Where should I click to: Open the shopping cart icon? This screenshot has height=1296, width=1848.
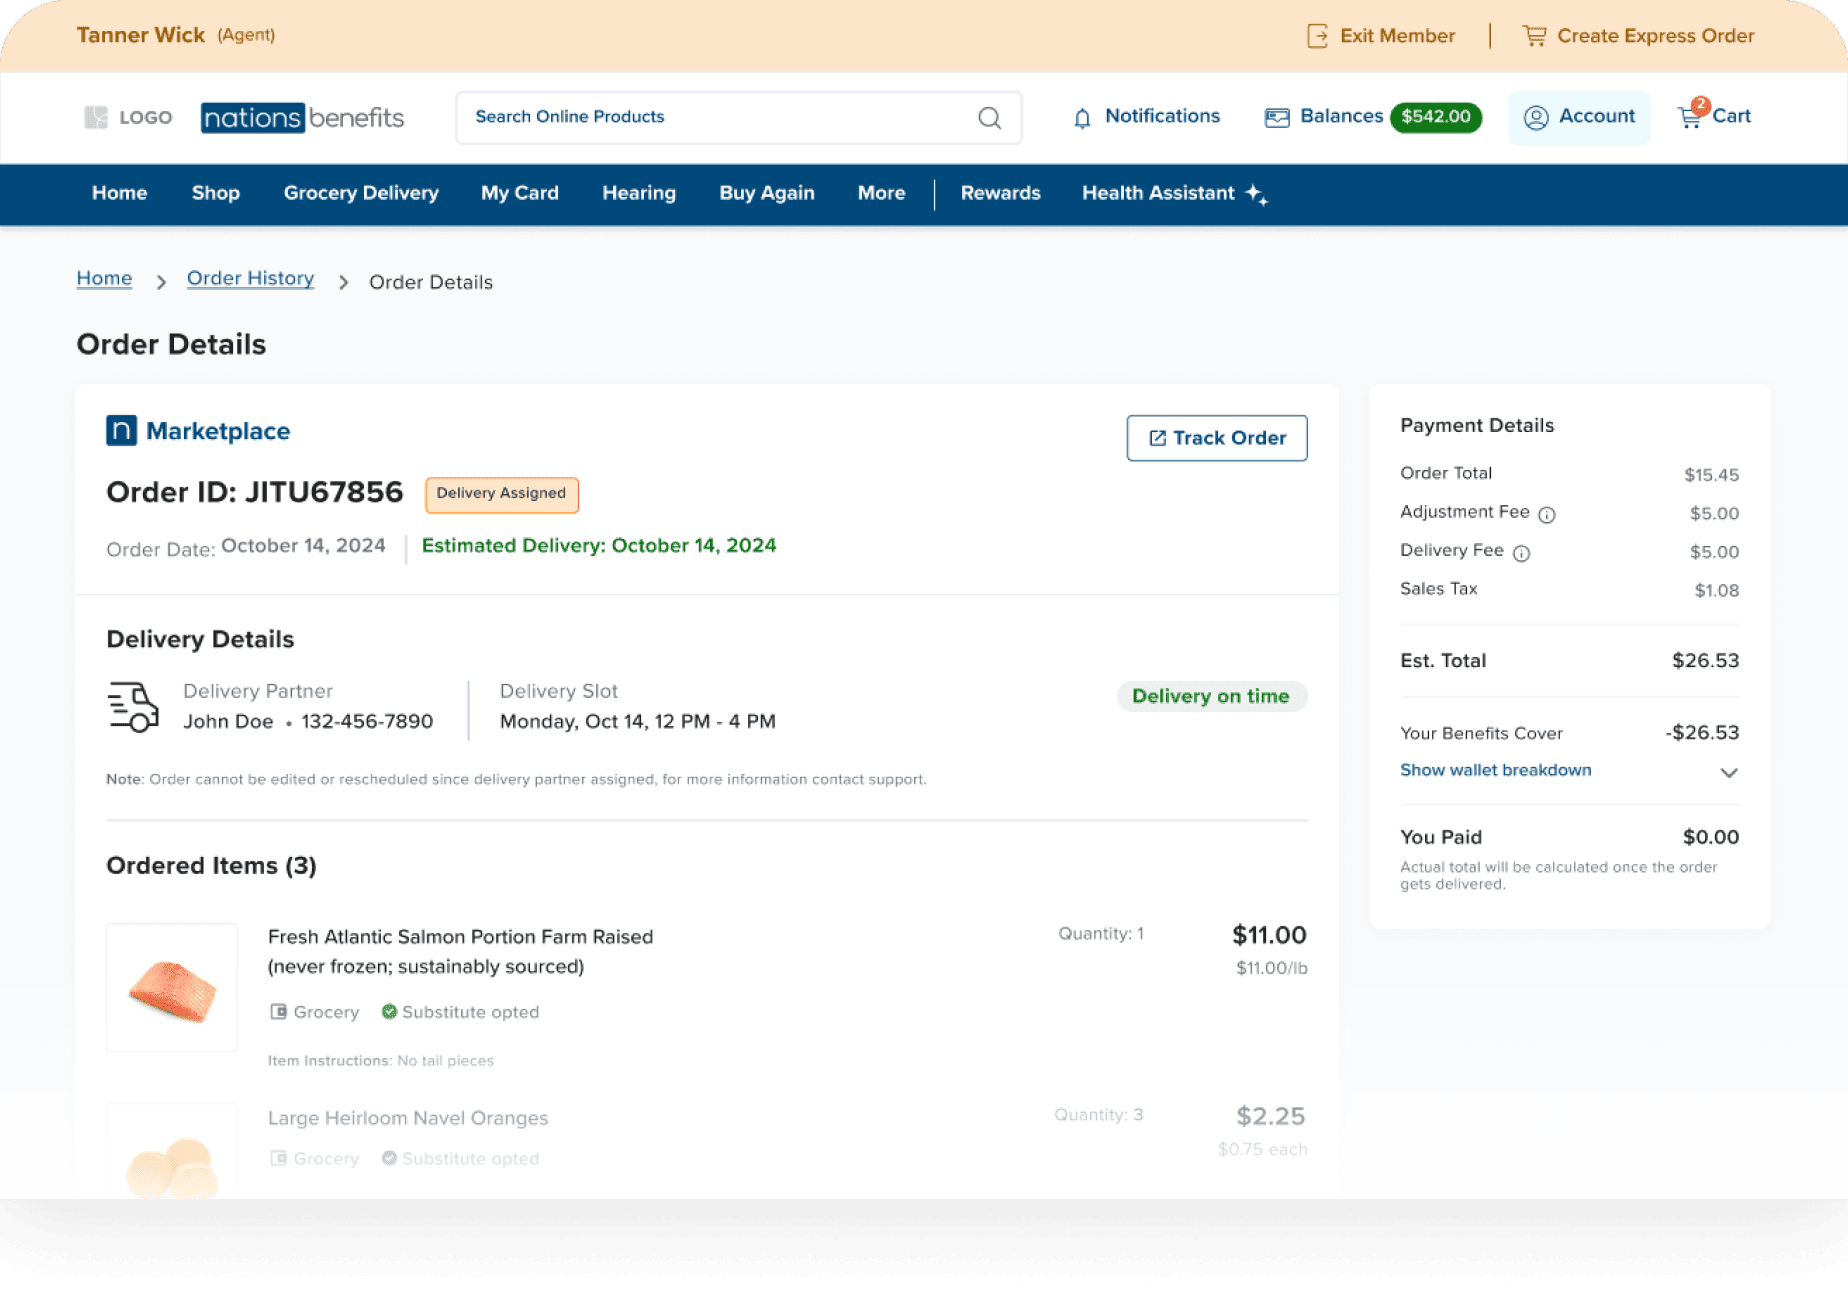pyautogui.click(x=1690, y=117)
